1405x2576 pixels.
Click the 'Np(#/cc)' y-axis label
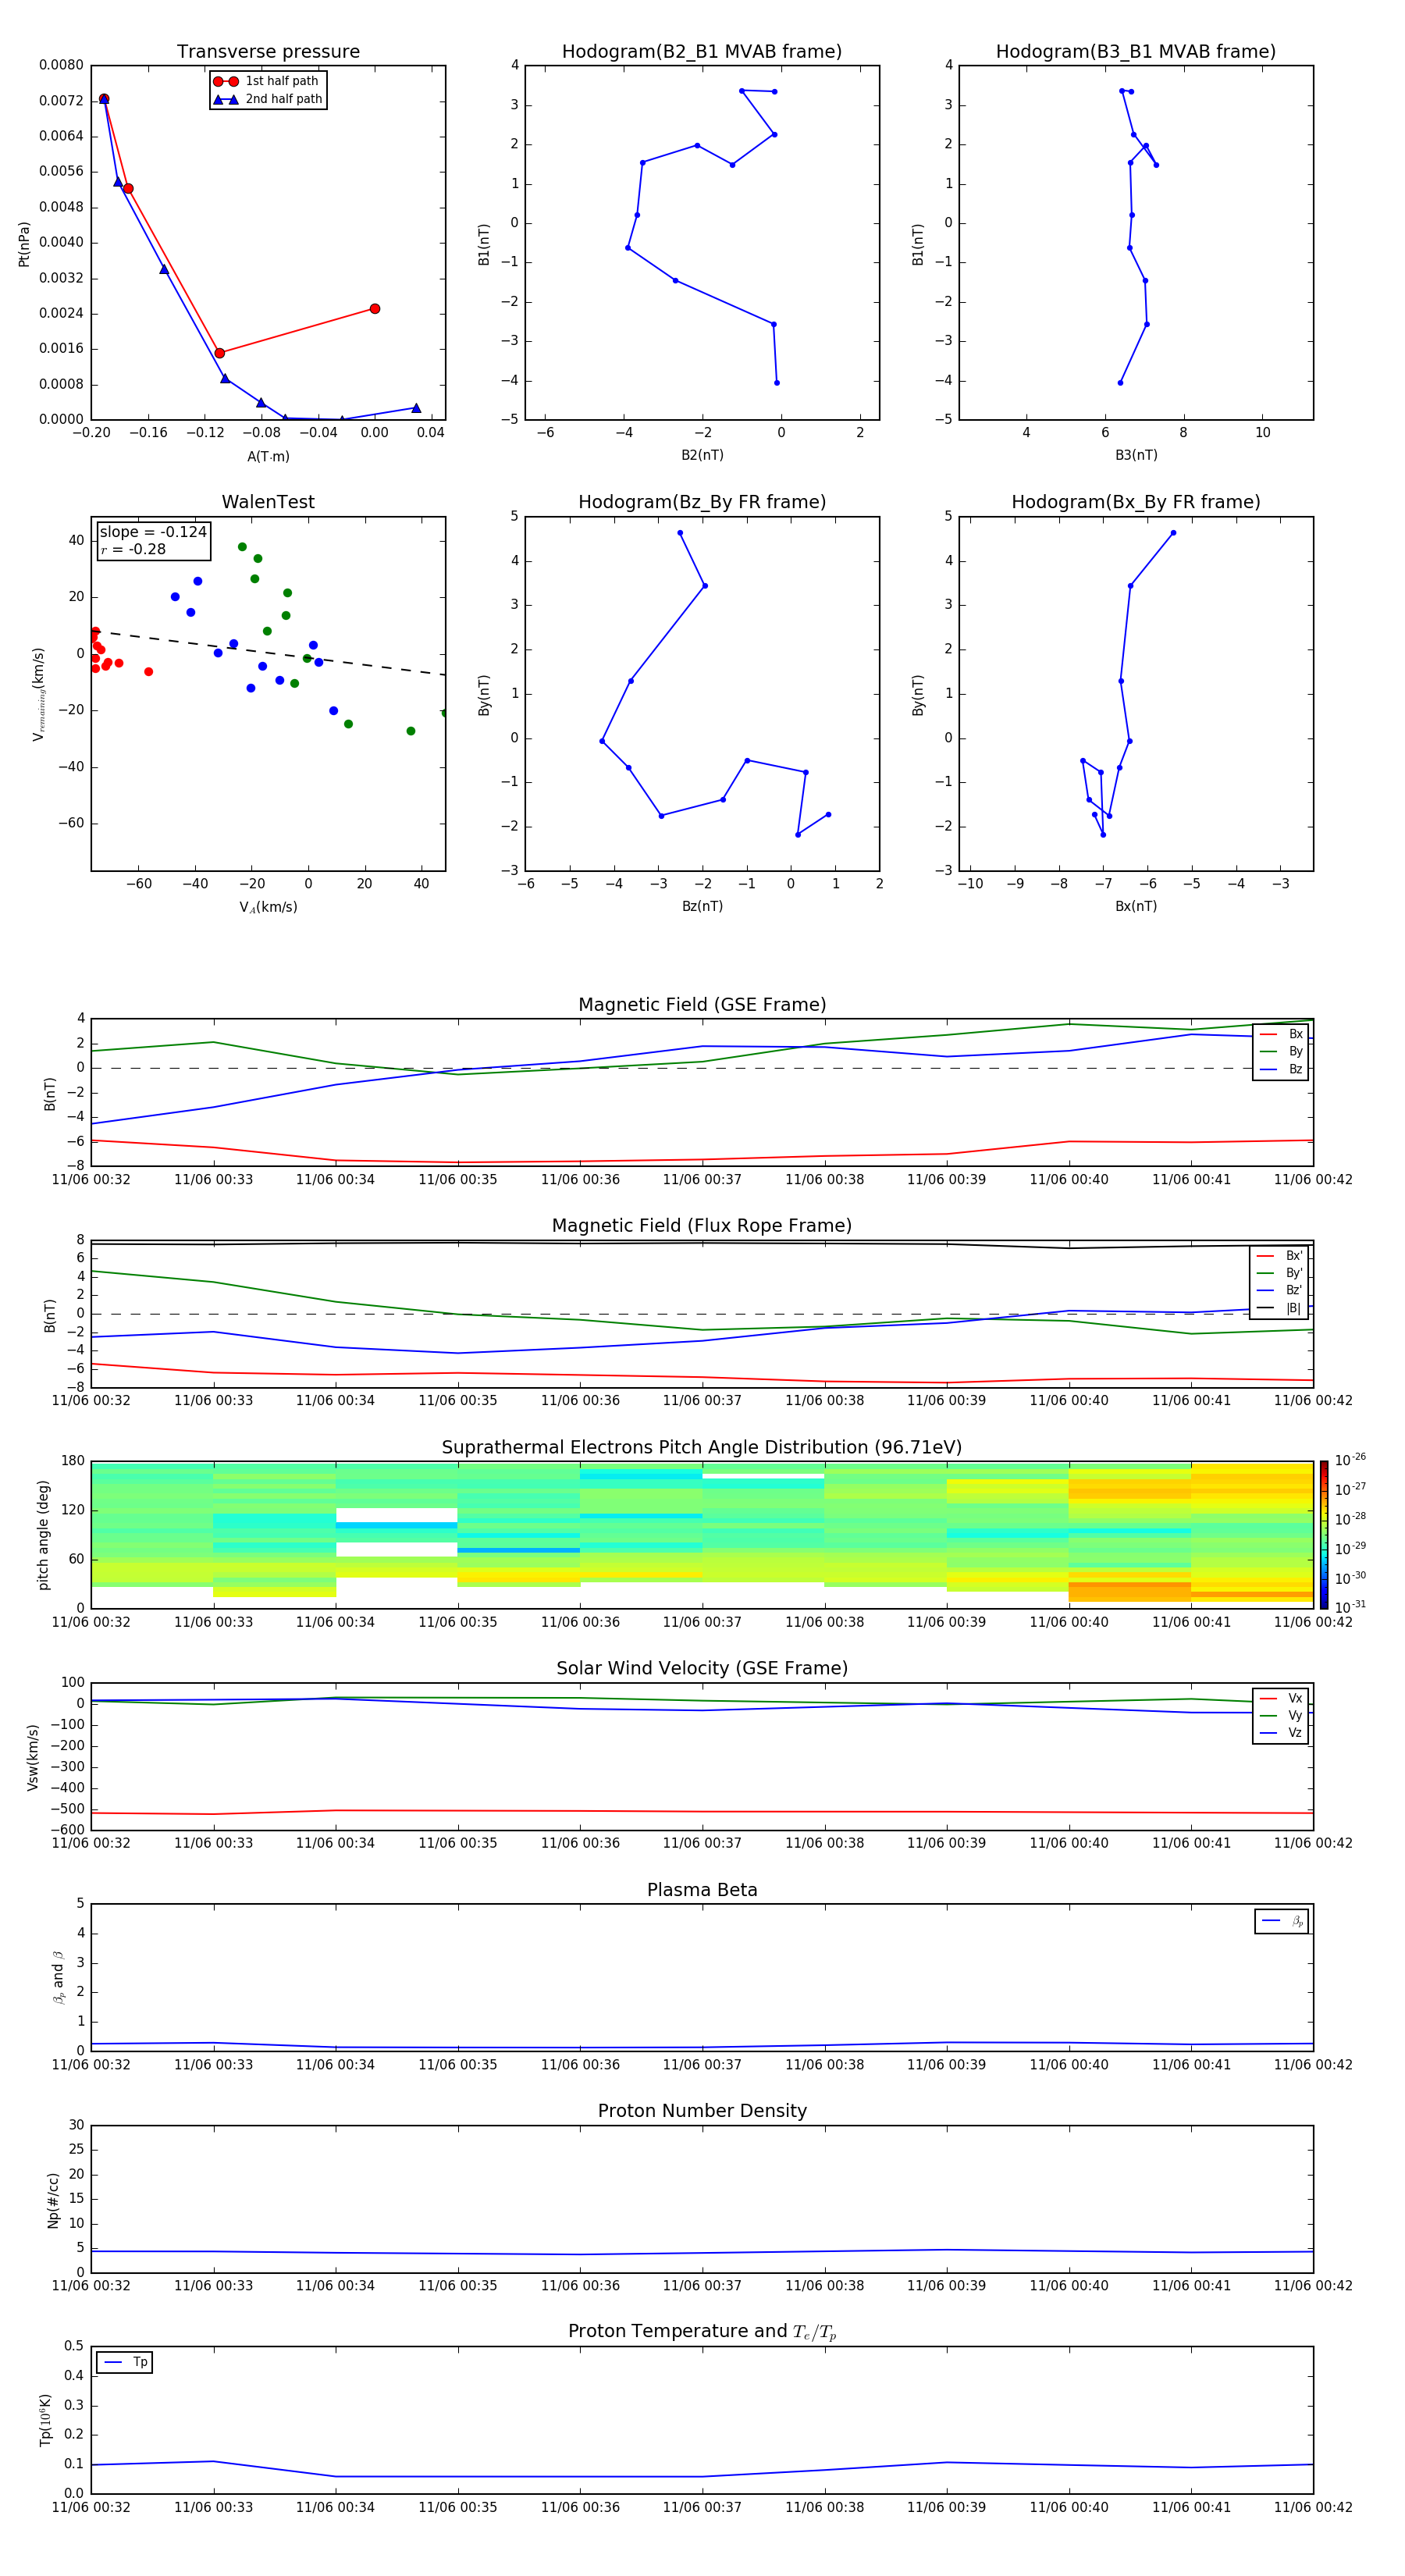point(53,2199)
